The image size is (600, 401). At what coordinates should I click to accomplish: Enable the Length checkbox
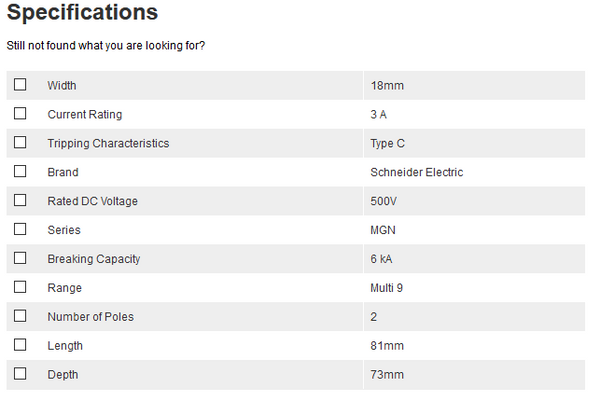(20, 345)
